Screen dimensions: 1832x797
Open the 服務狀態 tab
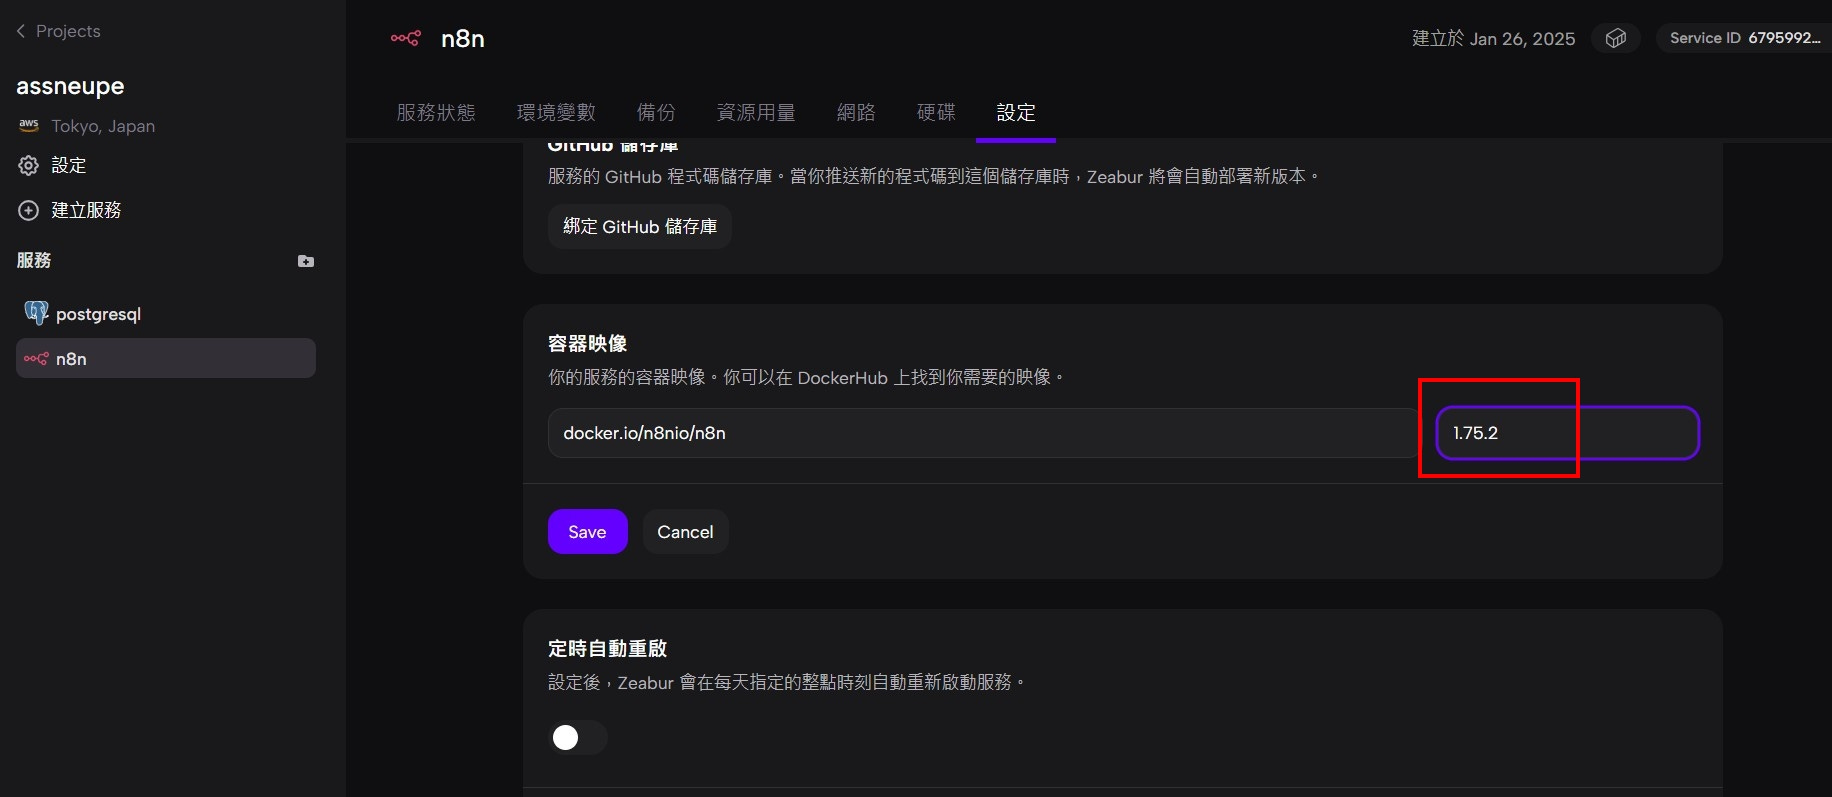(x=436, y=112)
